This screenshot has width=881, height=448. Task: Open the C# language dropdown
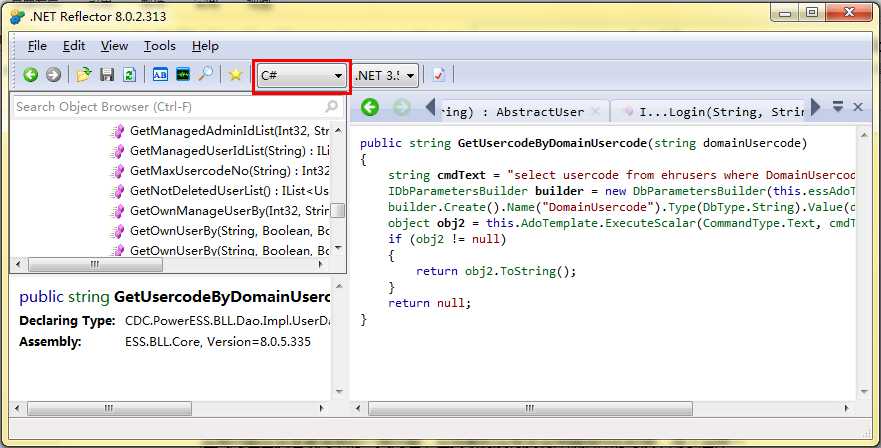click(x=302, y=75)
